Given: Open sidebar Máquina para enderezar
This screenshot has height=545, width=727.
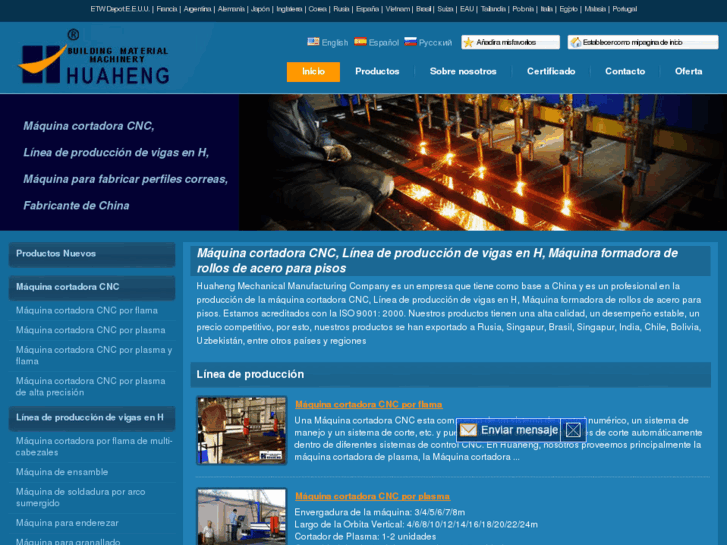Looking at the screenshot, I should coord(67,523).
